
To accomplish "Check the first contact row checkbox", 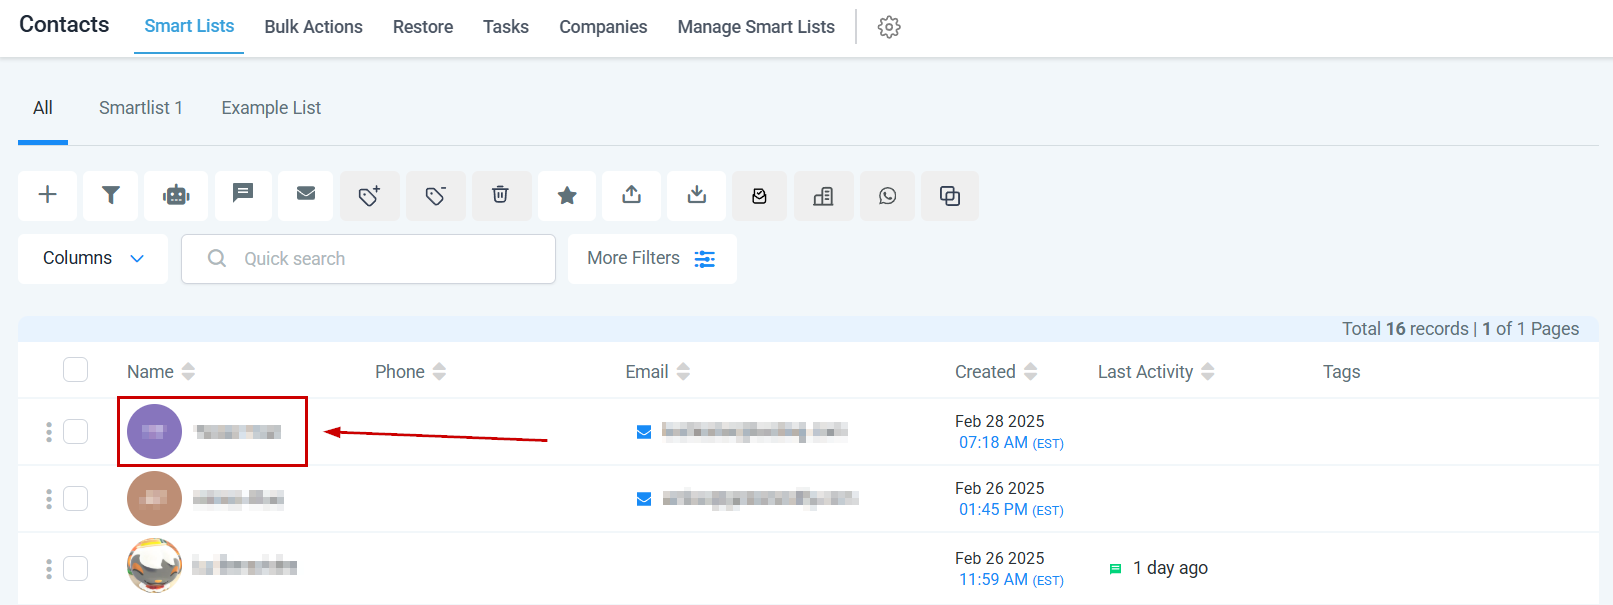I will point(75,431).
